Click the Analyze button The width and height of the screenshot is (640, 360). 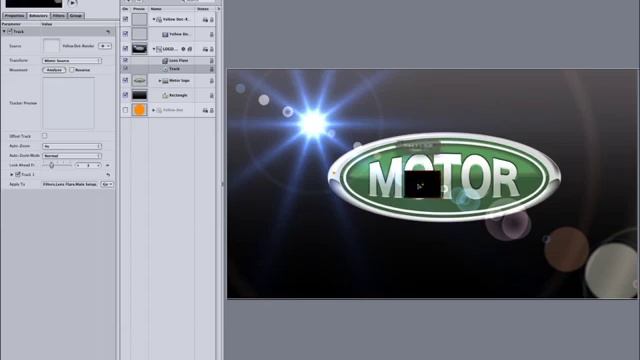pyautogui.click(x=54, y=70)
